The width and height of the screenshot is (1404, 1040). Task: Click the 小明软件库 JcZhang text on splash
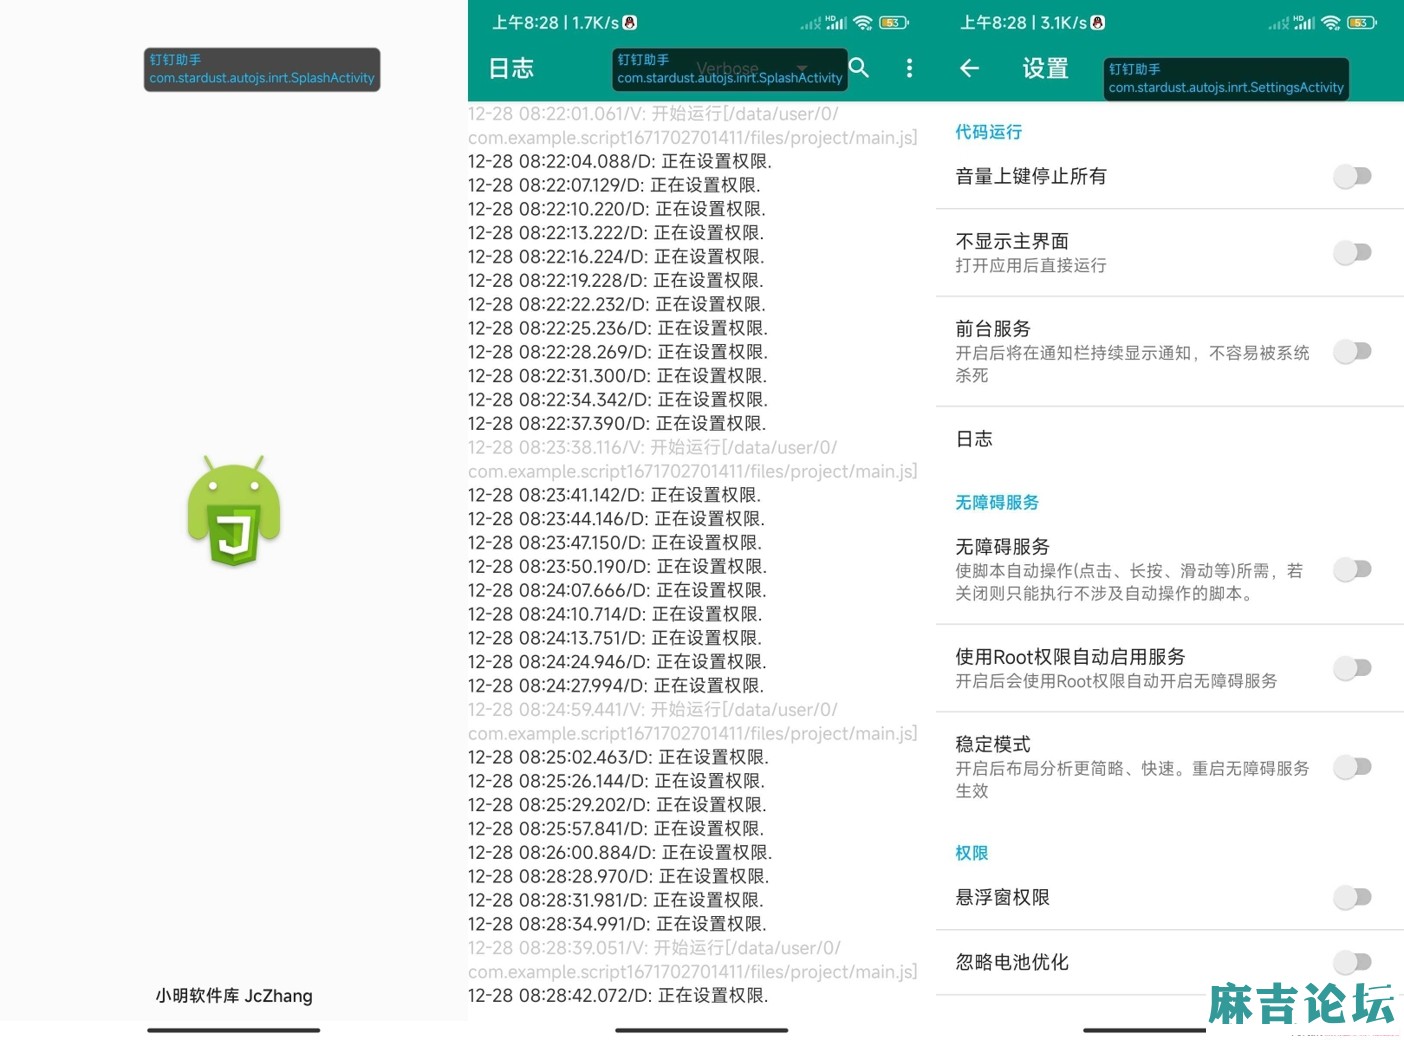(x=234, y=996)
